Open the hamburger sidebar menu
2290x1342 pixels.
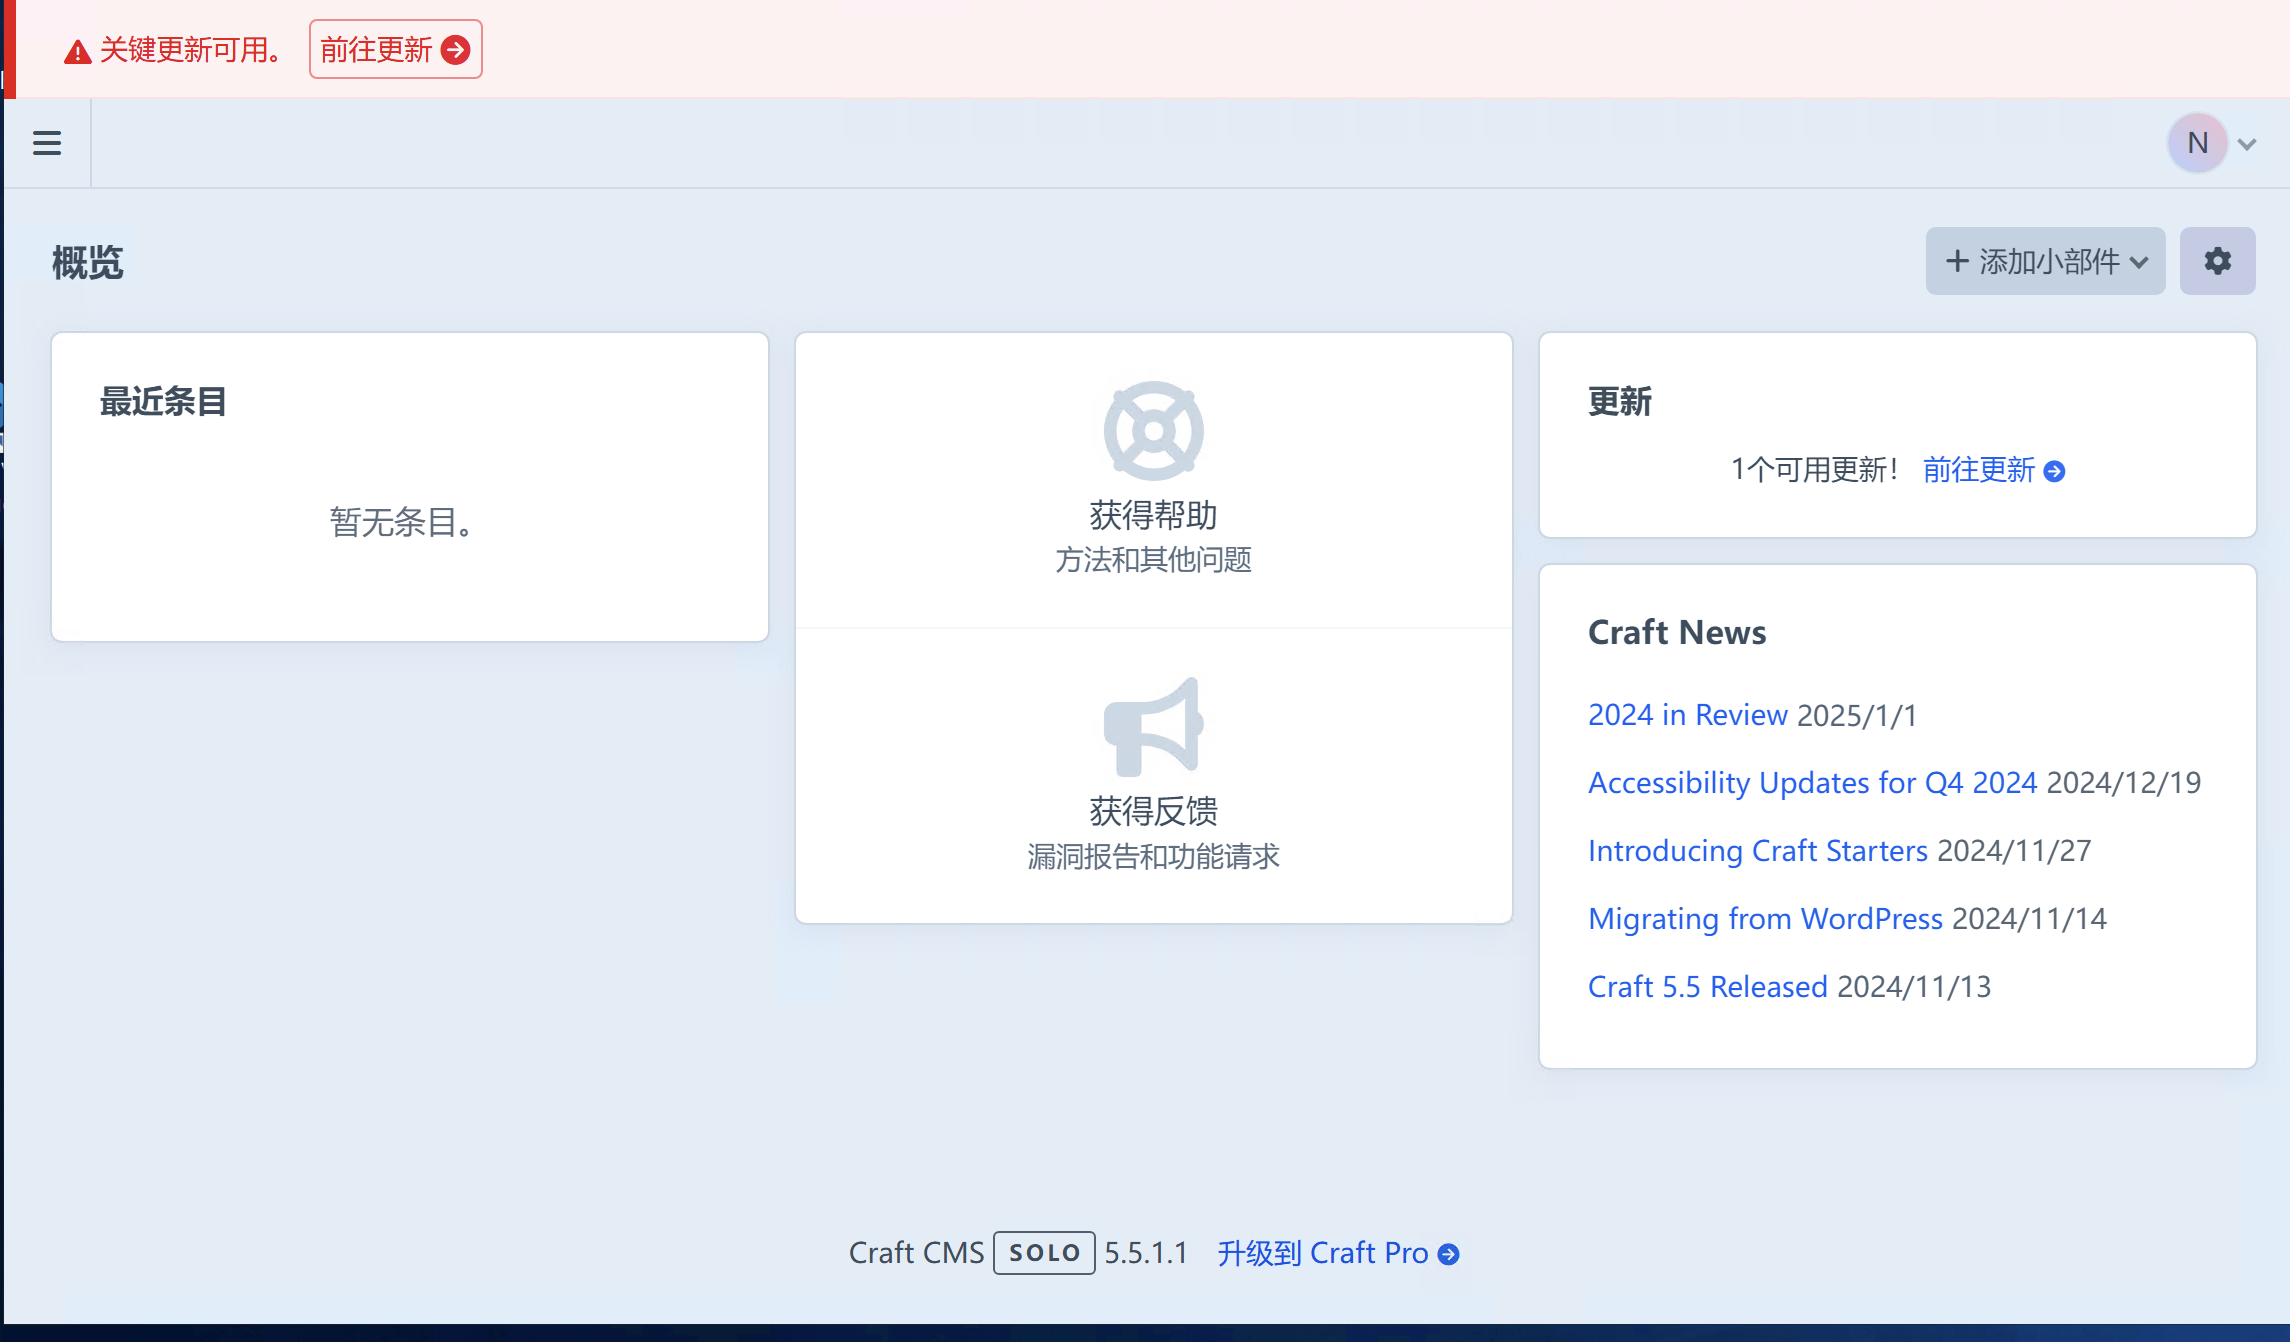coord(47,143)
